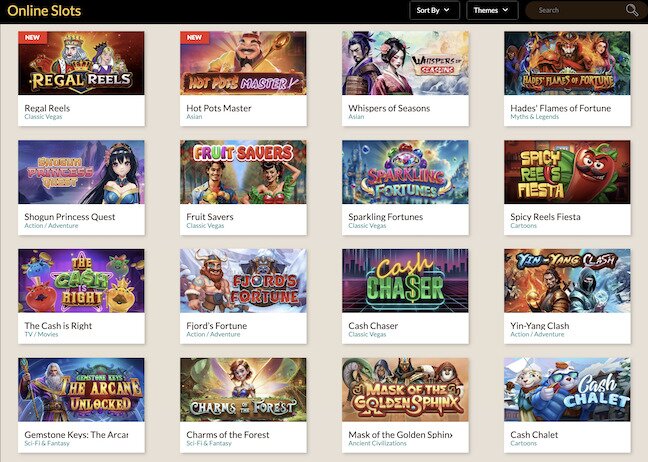
Task: Open the Cash Chaser neon thumbnail
Action: pyautogui.click(x=405, y=281)
